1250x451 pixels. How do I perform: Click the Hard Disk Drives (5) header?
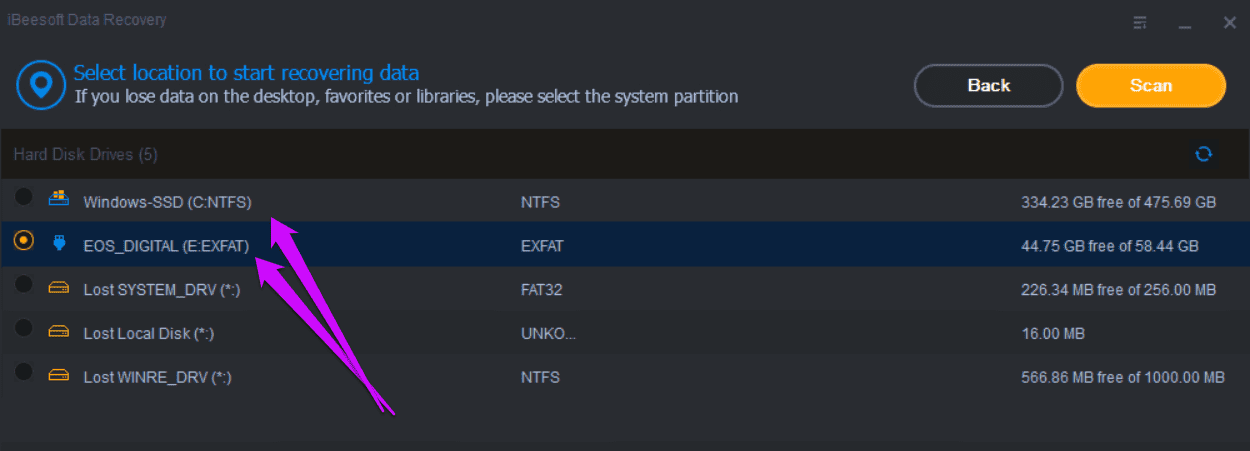85,155
